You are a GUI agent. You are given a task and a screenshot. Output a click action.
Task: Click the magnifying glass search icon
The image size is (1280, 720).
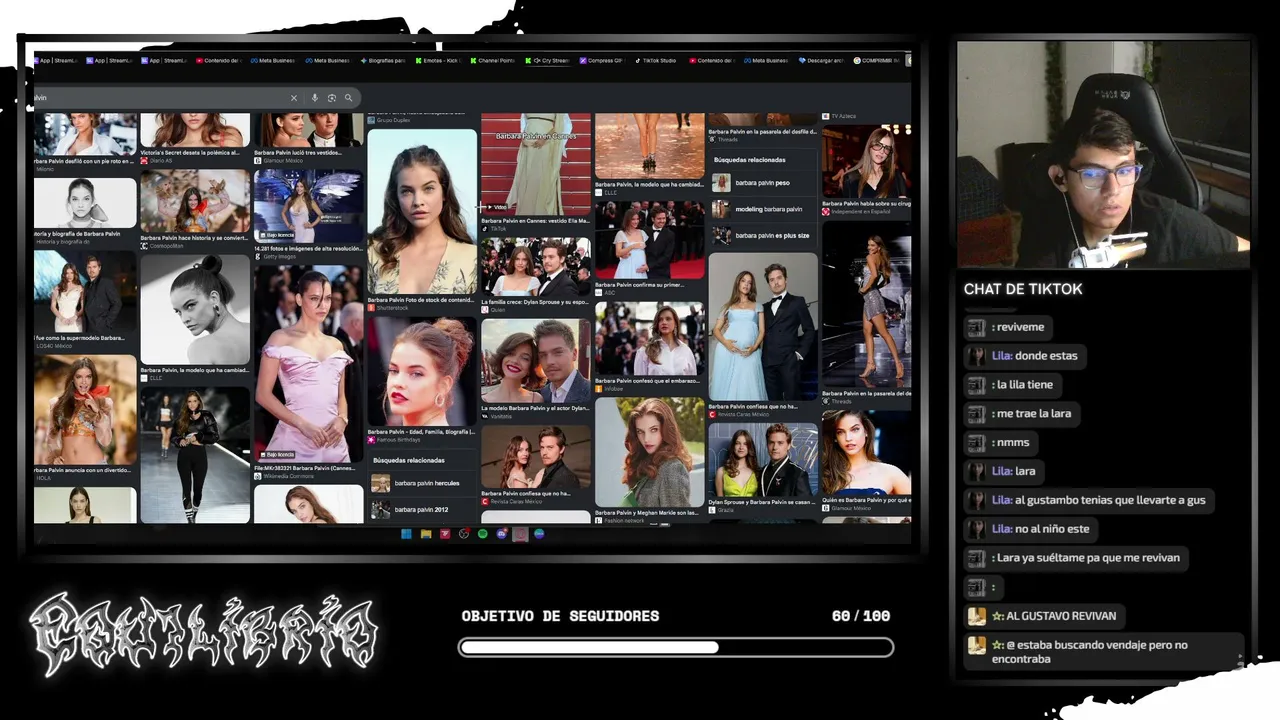pyautogui.click(x=348, y=98)
